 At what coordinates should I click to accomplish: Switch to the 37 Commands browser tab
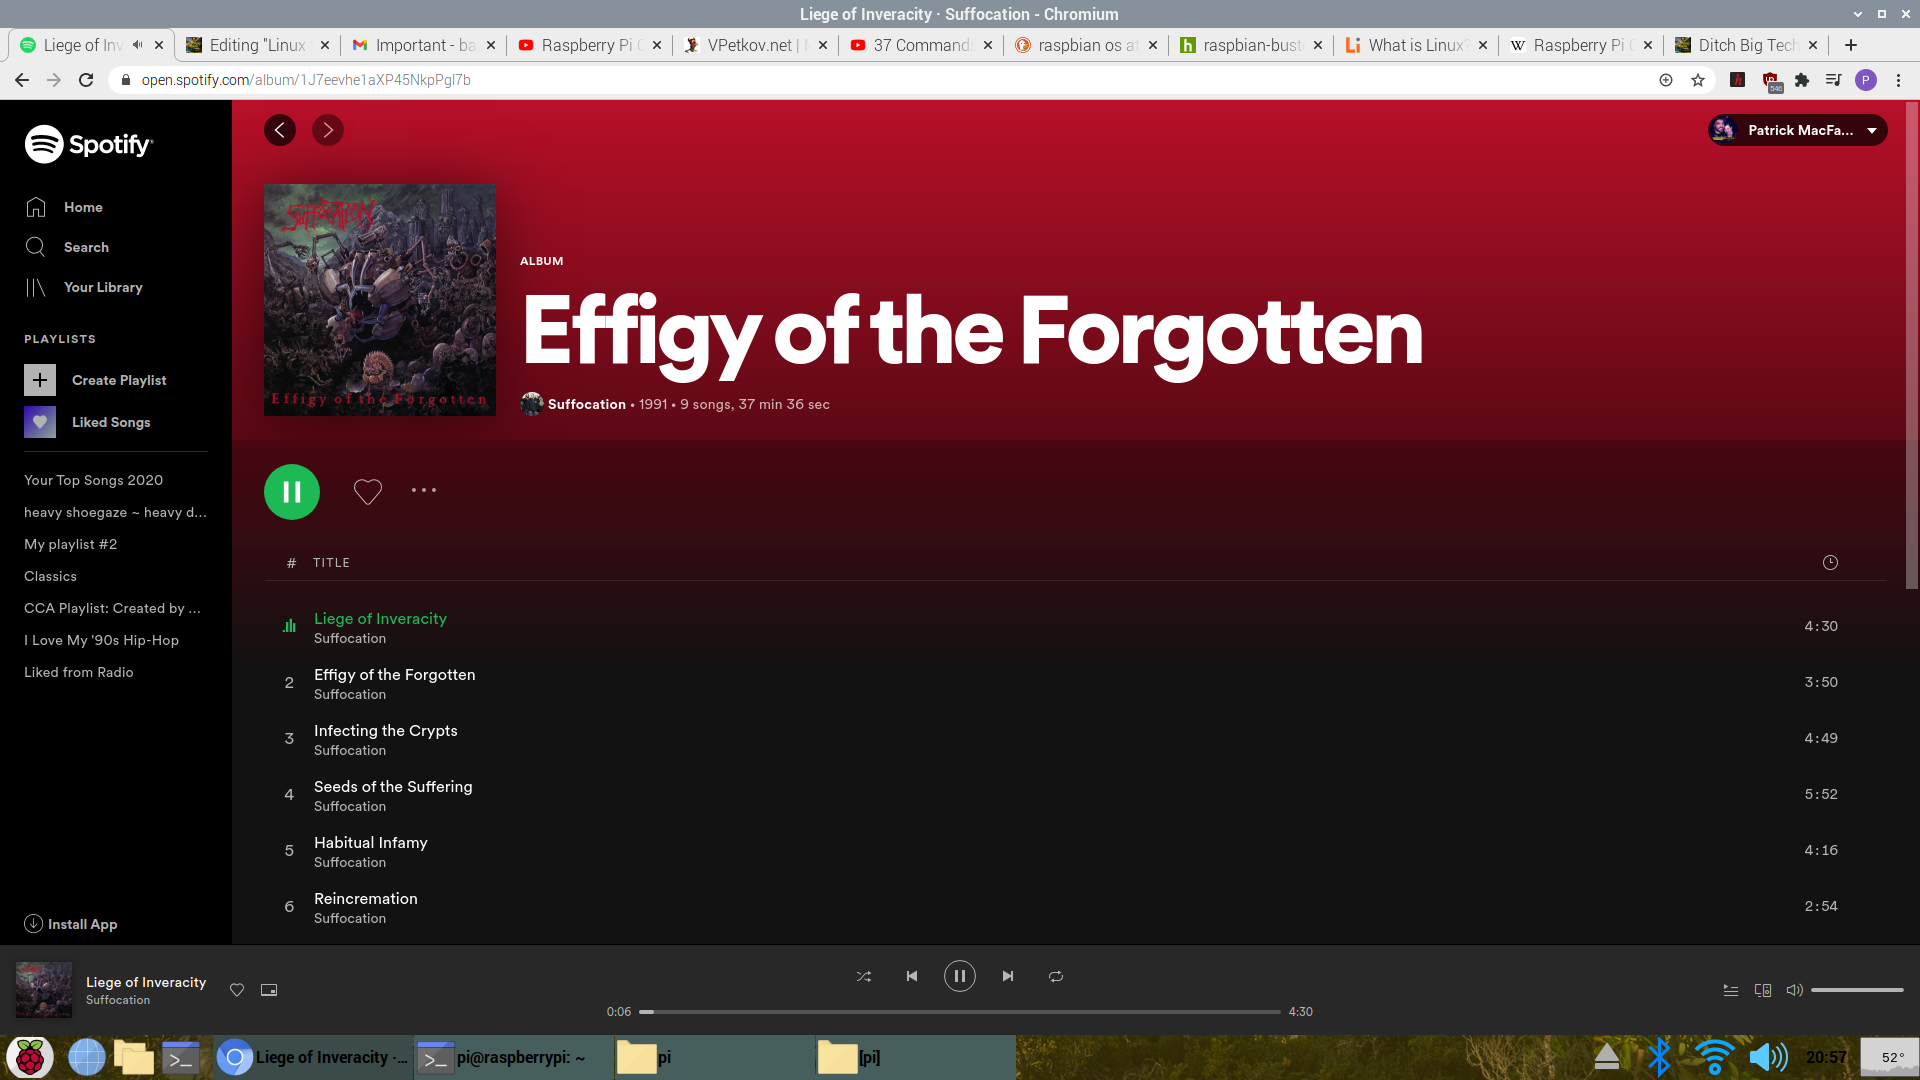920,45
